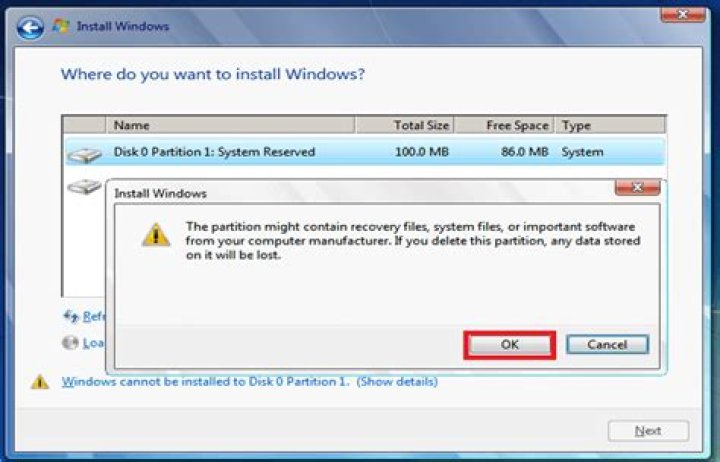Click the blue back arrow button
Viewport: 720px width, 462px height.
30,29
